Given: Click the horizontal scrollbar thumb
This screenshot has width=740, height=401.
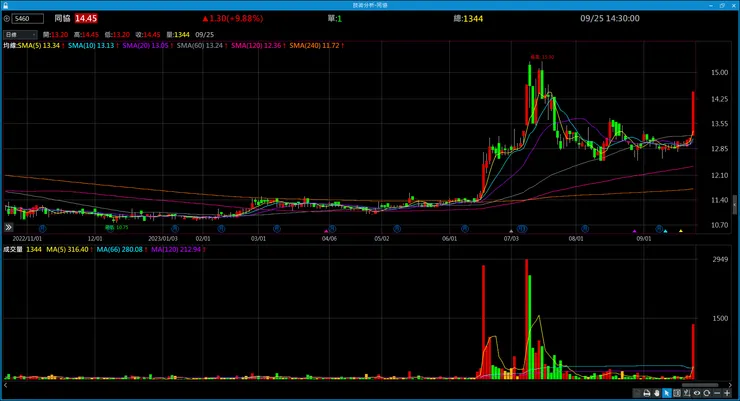Looking at the screenshot, I should coord(700,385).
